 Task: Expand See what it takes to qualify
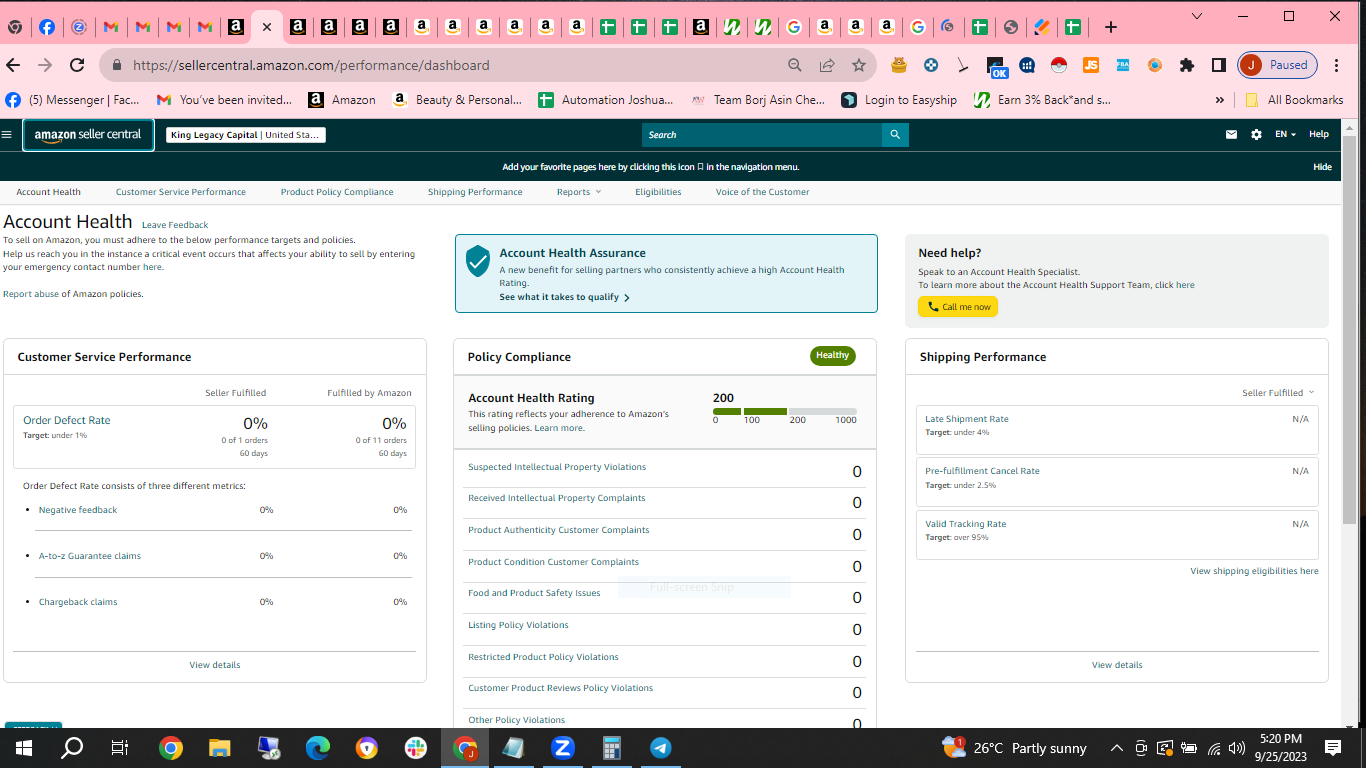point(564,297)
